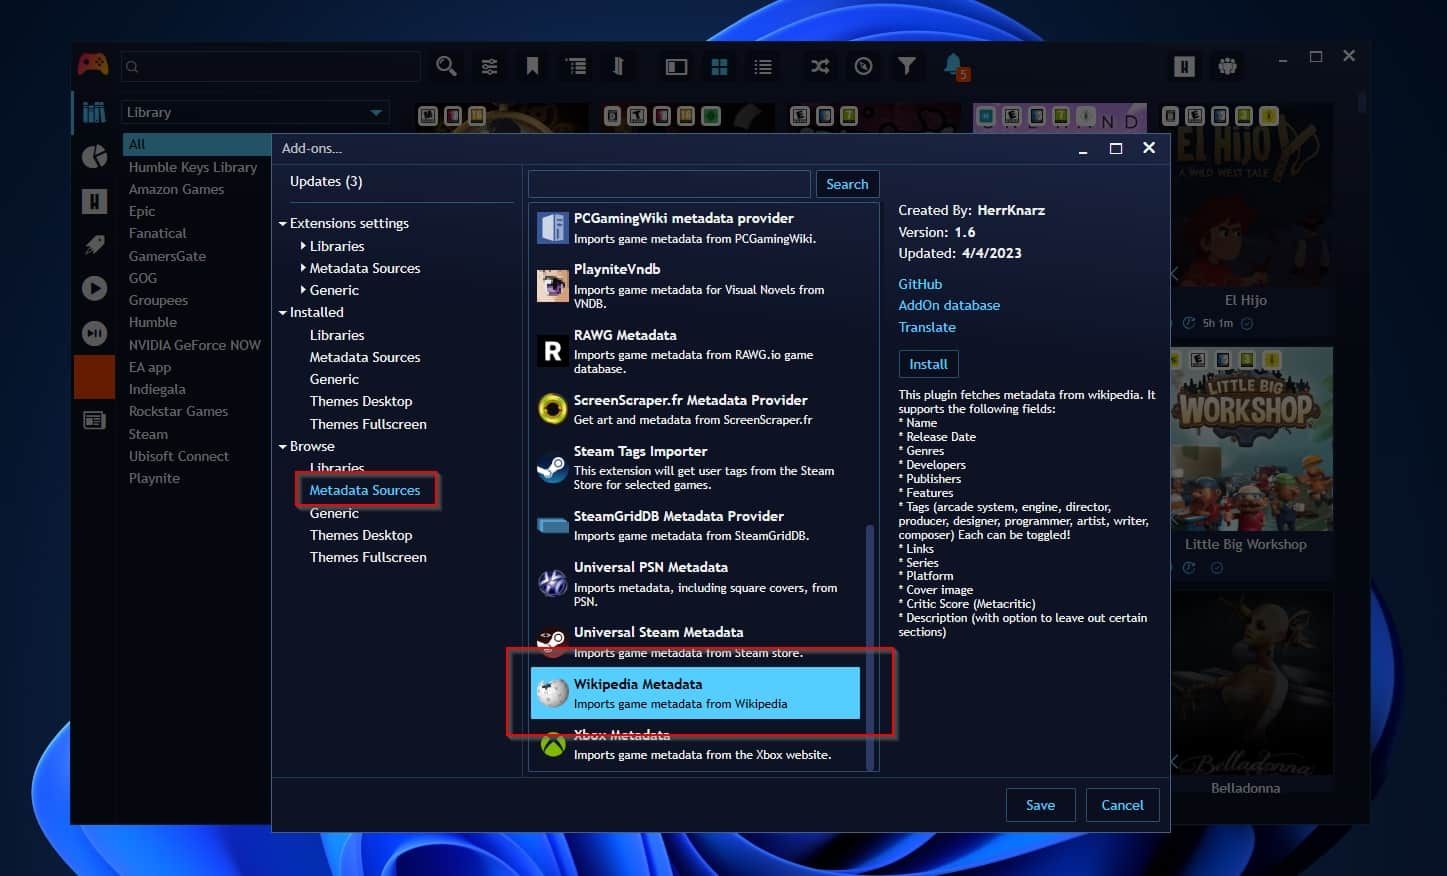1447x876 pixels.
Task: Switch to details view icon in toolbar
Action: 676,66
